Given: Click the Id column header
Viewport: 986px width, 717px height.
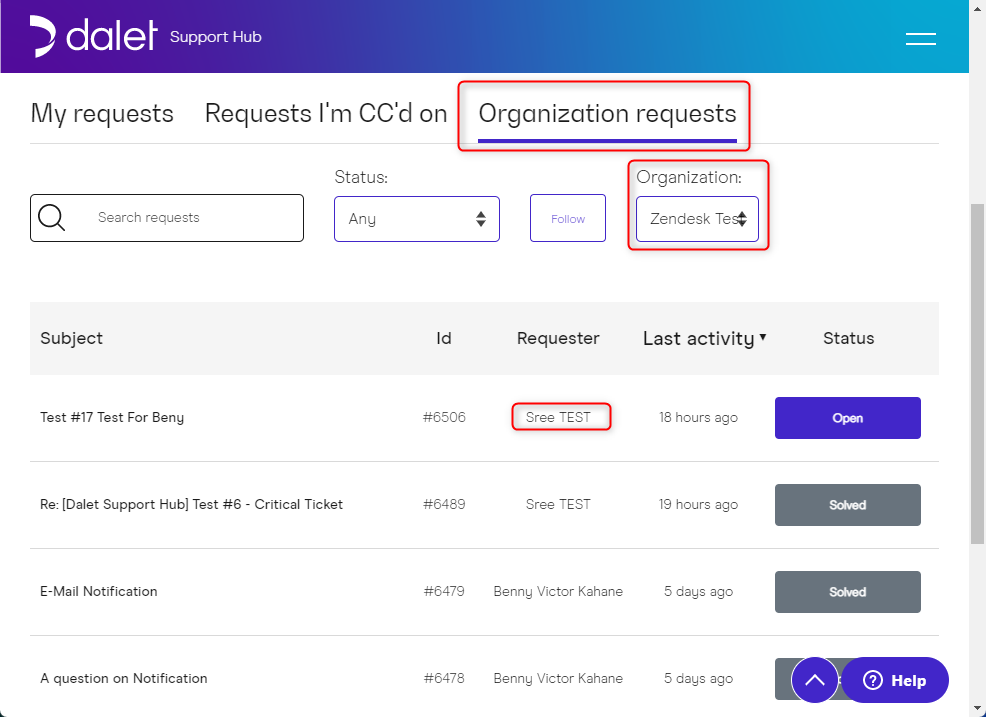Looking at the screenshot, I should click(444, 338).
